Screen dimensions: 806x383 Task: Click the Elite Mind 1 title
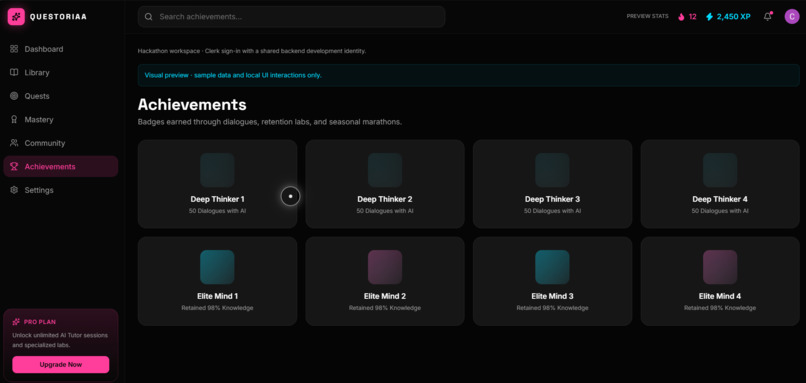pos(217,296)
